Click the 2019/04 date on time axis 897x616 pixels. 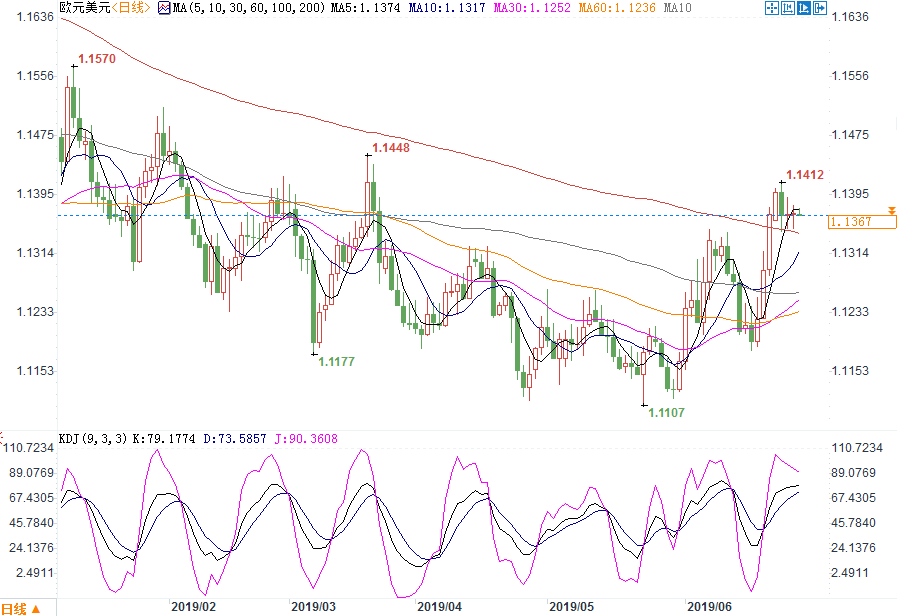(439, 606)
